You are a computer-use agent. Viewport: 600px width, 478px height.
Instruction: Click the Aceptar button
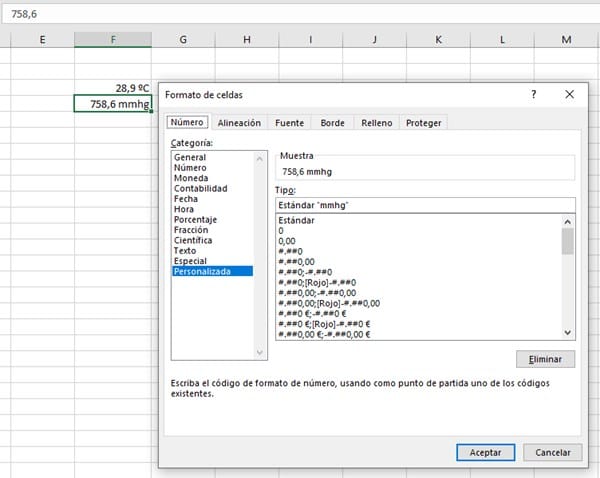(x=485, y=452)
